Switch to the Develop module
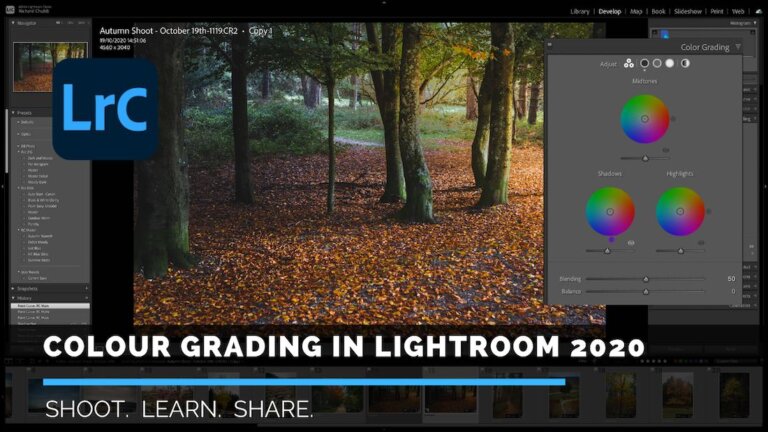 pyautogui.click(x=610, y=11)
